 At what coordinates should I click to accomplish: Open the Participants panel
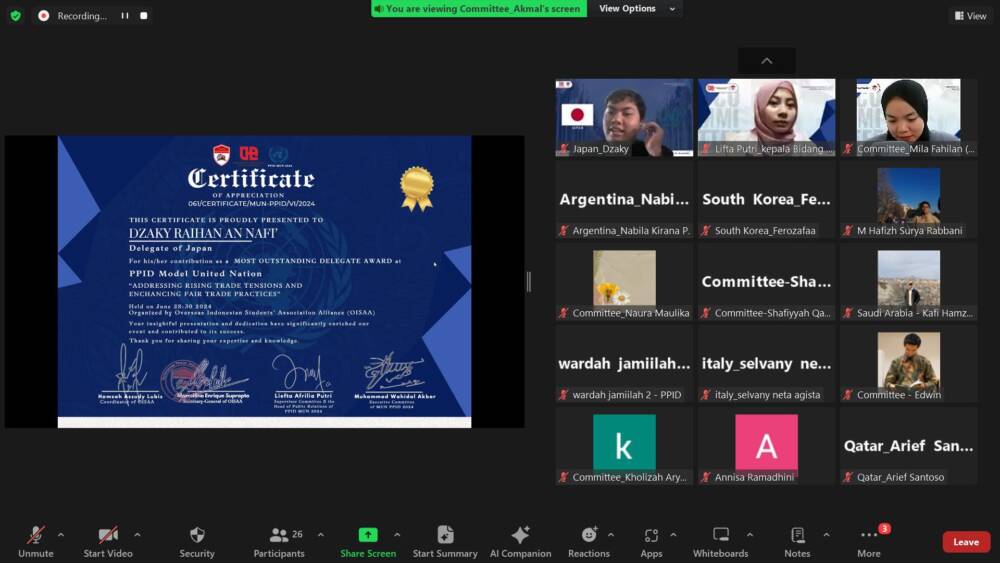pyautogui.click(x=279, y=536)
